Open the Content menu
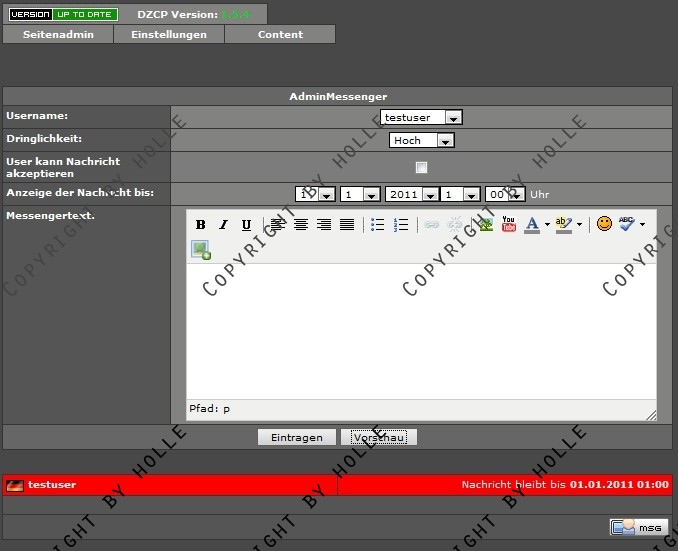 pos(280,34)
